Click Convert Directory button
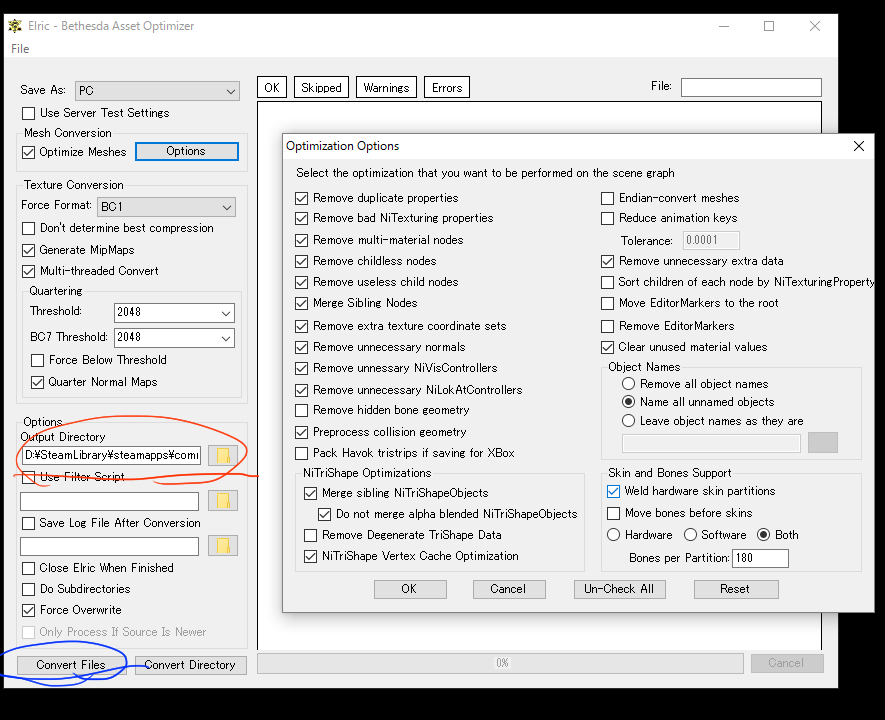 (190, 665)
